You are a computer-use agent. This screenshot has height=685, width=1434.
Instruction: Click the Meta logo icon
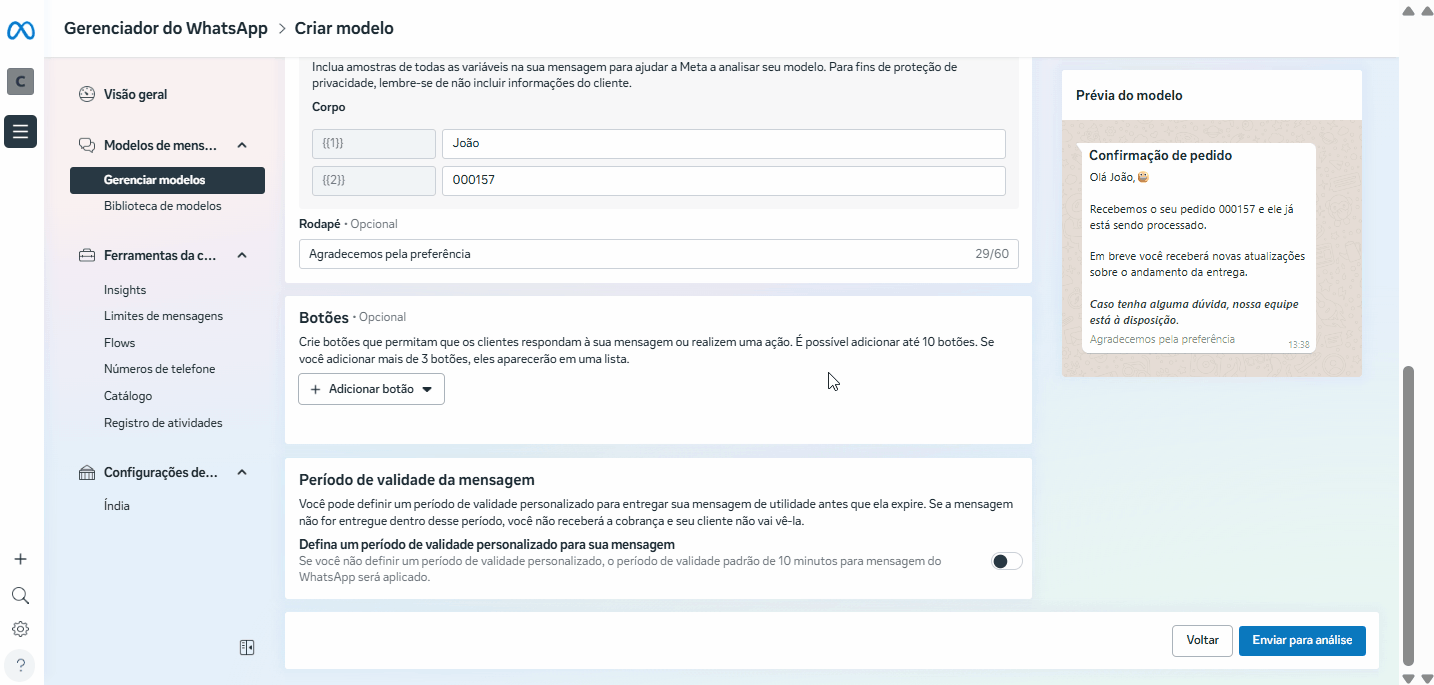tap(21, 31)
